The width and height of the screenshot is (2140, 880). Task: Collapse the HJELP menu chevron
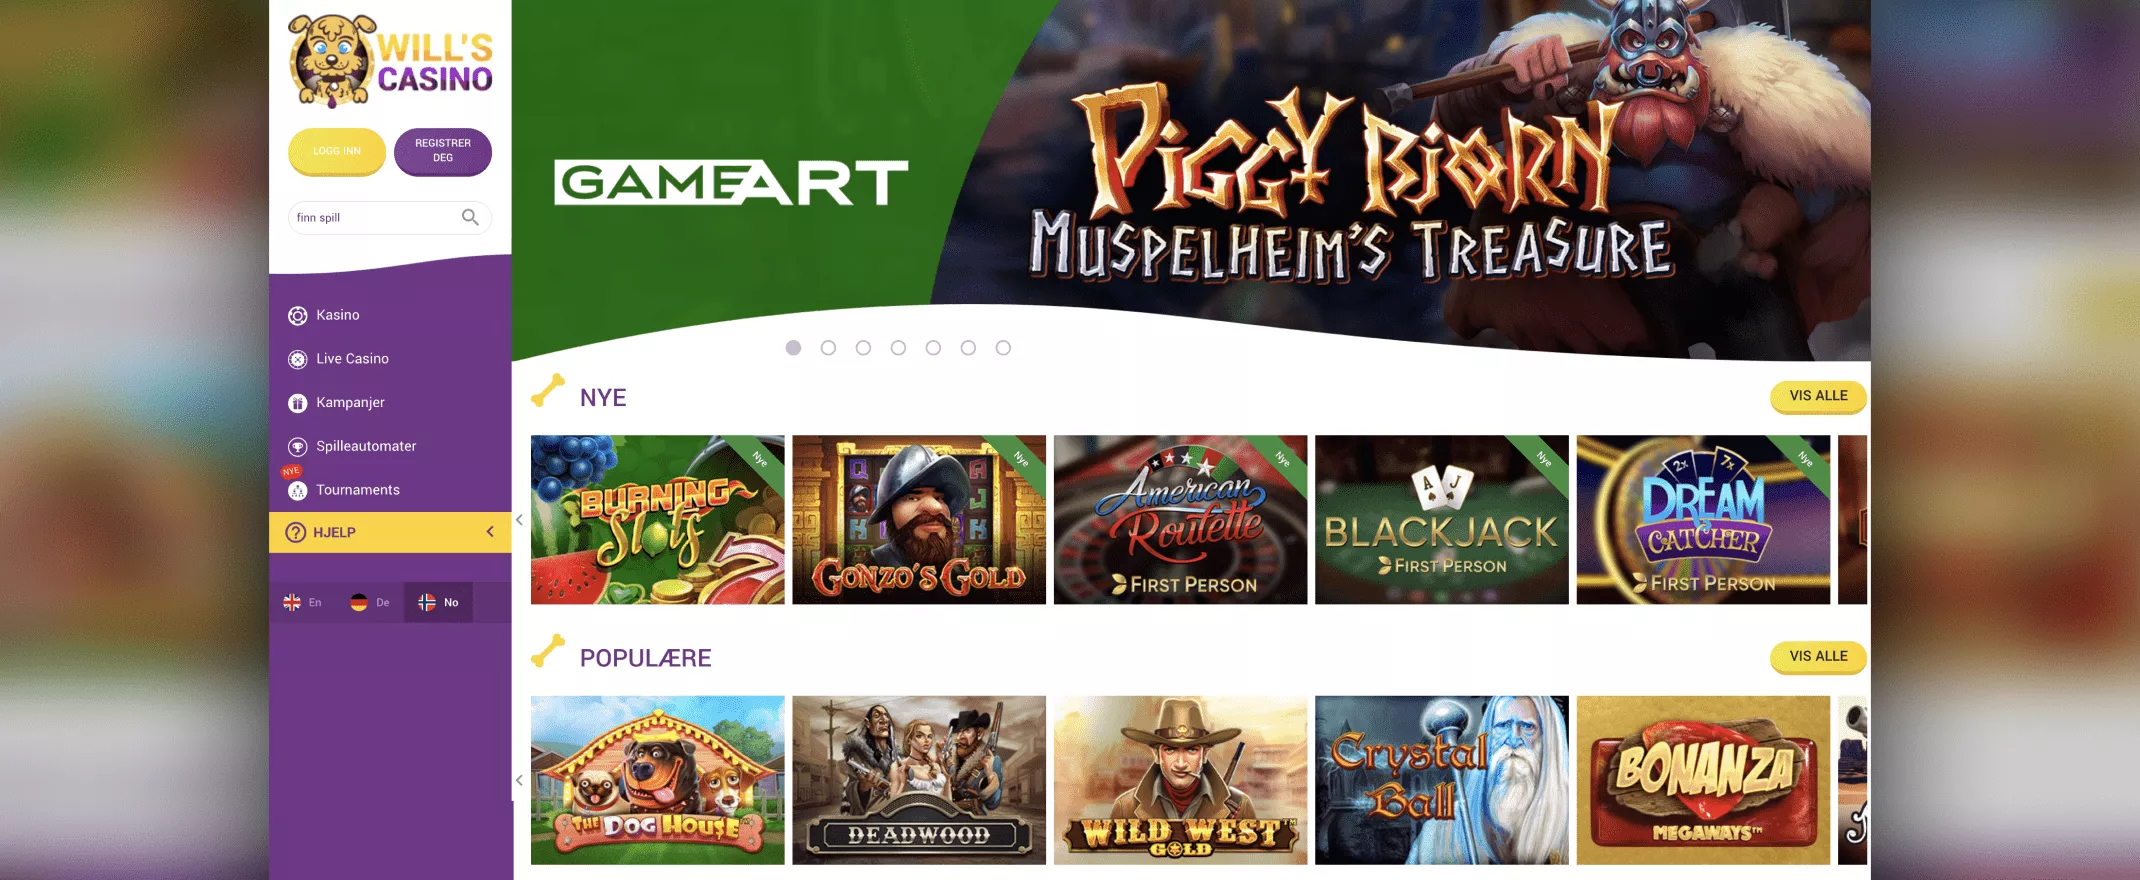(x=490, y=532)
